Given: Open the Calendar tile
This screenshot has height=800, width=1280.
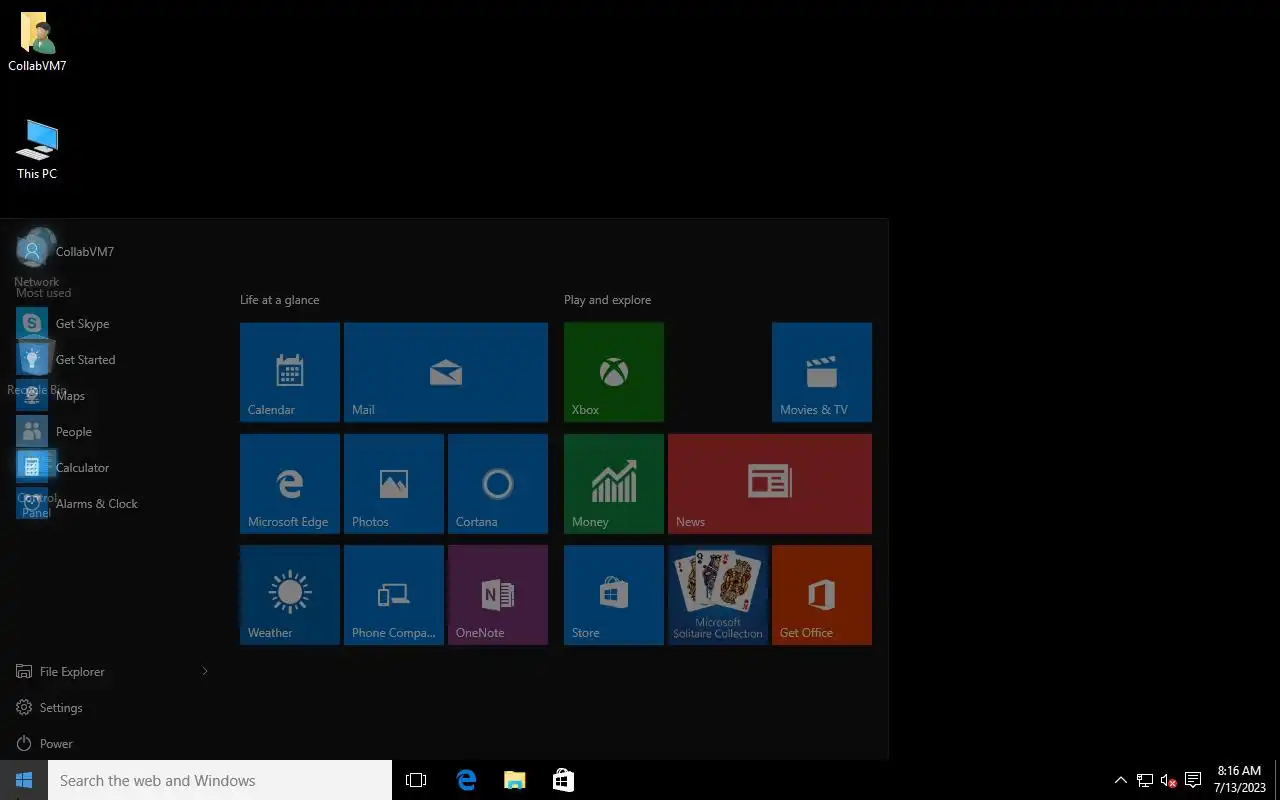Looking at the screenshot, I should point(290,372).
